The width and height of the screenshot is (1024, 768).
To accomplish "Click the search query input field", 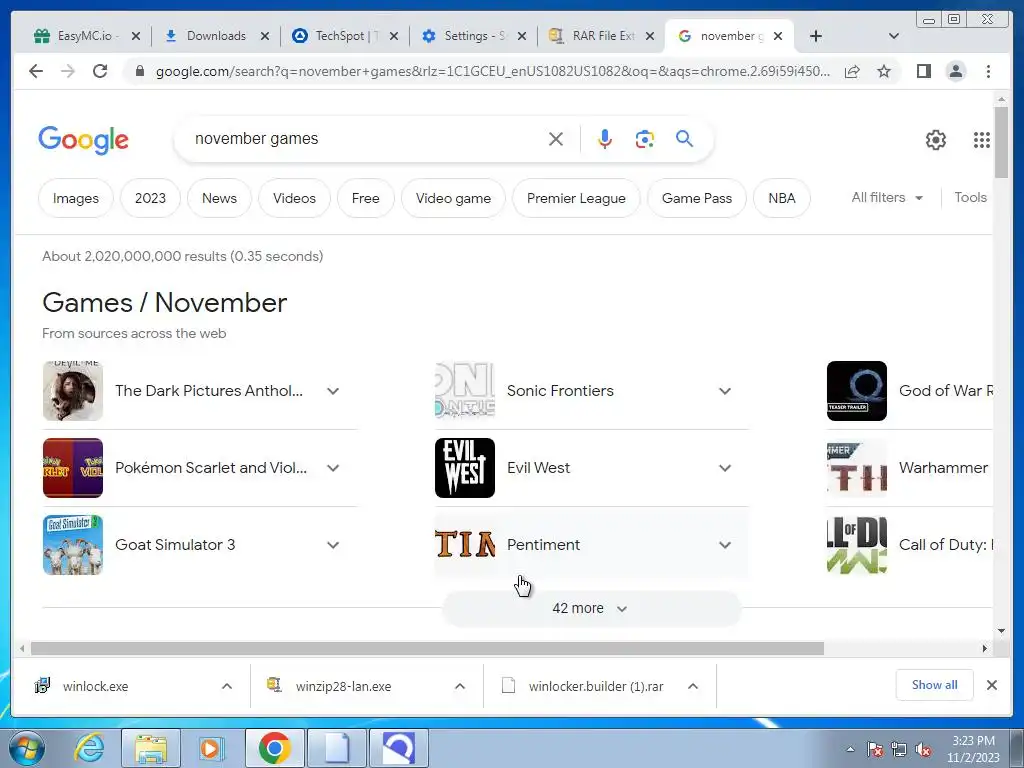I will (366, 138).
